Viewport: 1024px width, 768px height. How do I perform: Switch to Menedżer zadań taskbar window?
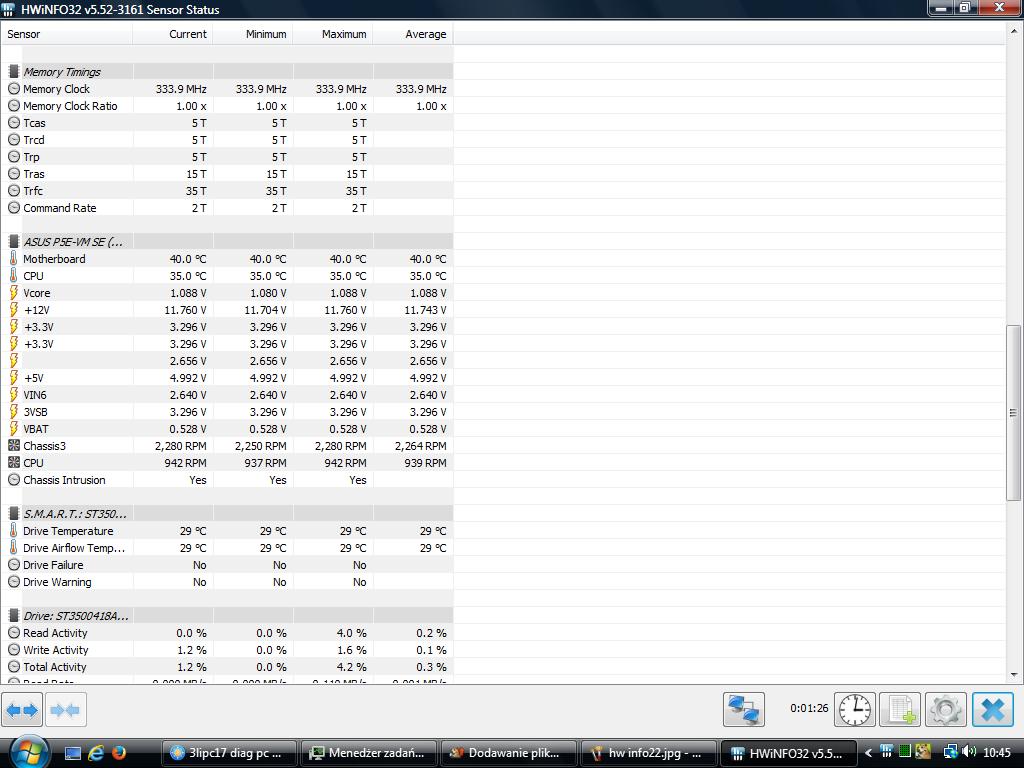pos(368,753)
